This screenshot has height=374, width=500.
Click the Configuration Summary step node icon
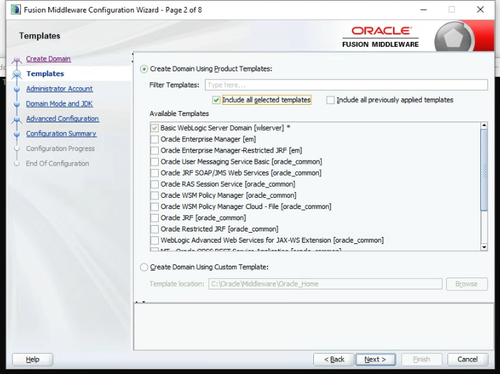pos(17,134)
